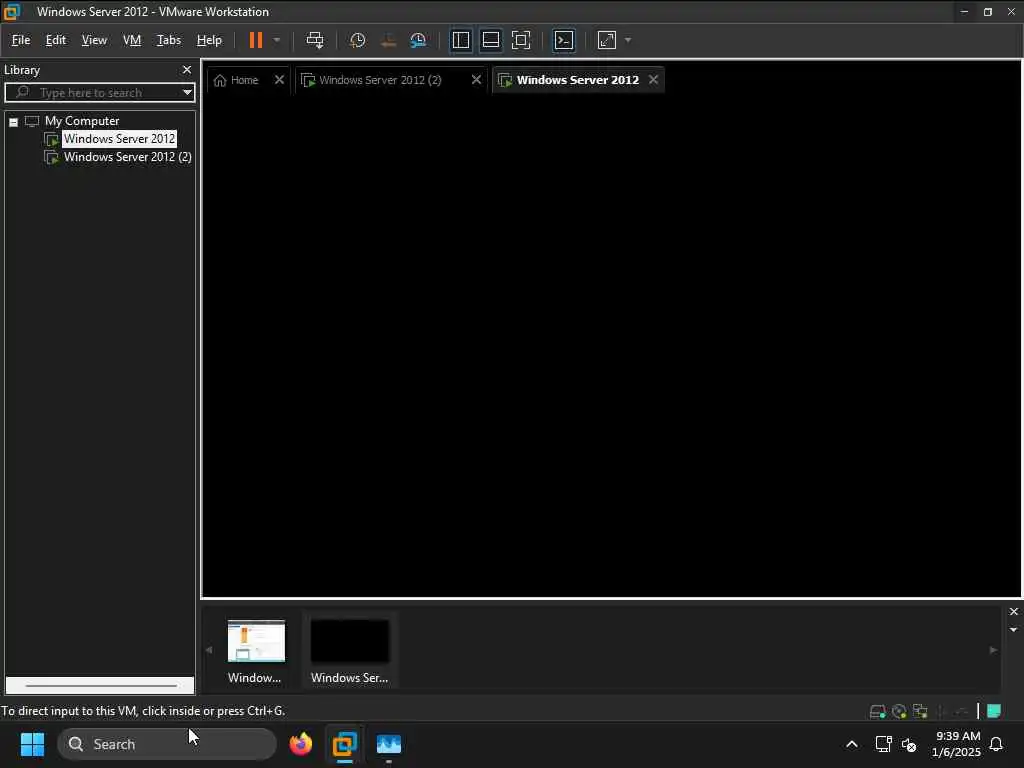Open the View menu
1024x768 pixels.
pos(94,40)
